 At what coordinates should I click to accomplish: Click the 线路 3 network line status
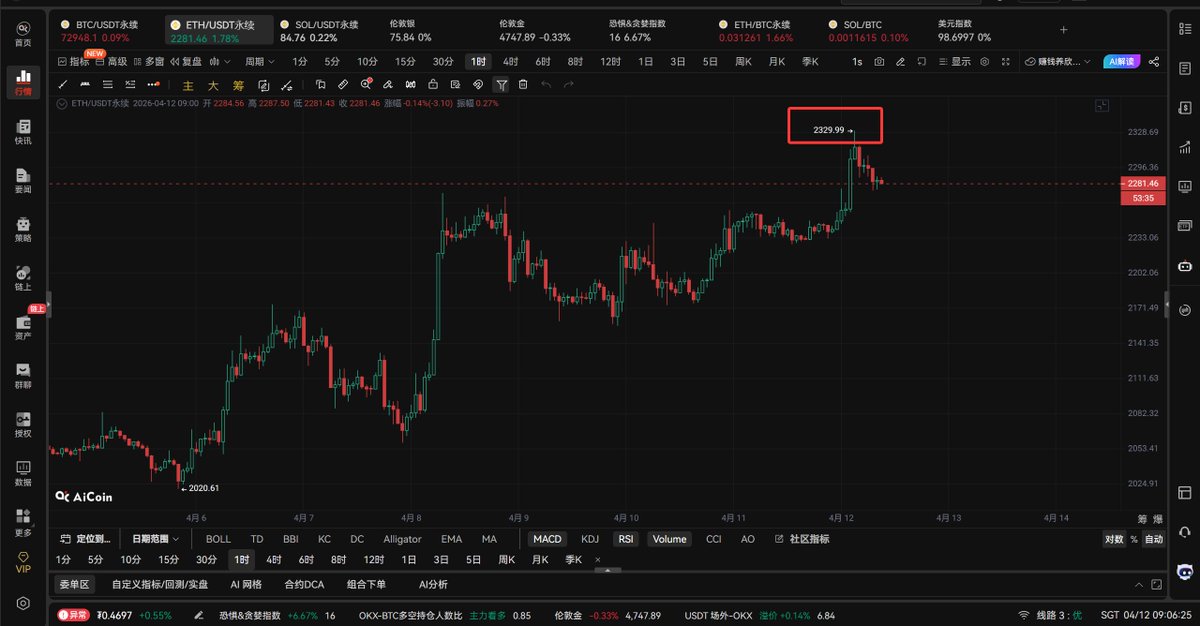[1048, 615]
